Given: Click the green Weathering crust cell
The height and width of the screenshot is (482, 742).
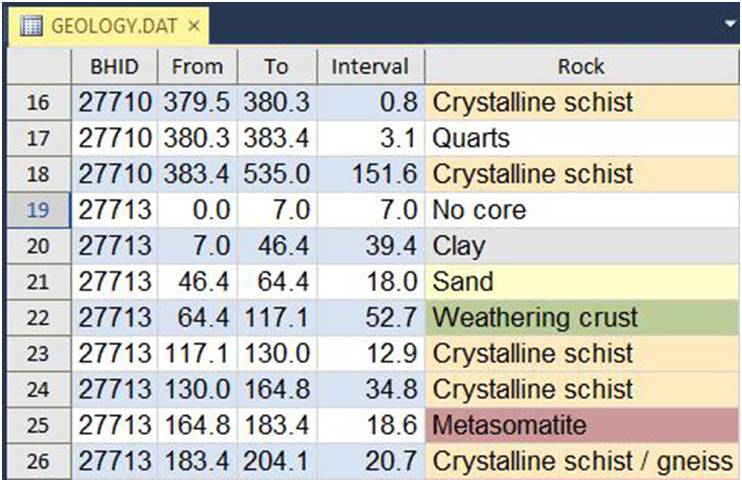Looking at the screenshot, I should pos(582,317).
